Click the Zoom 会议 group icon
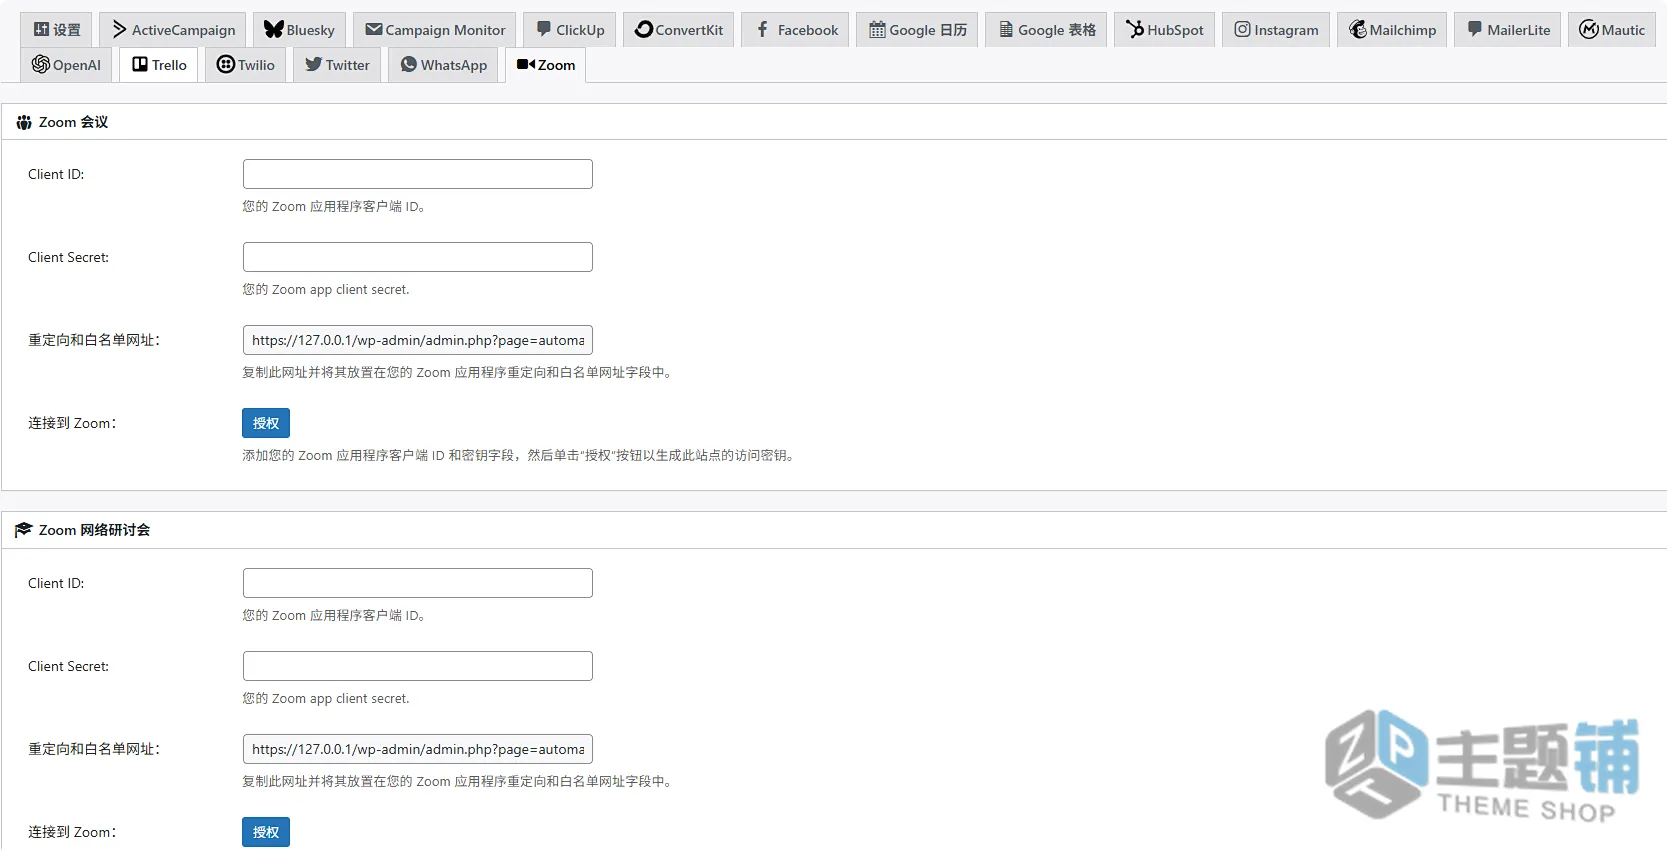This screenshot has width=1667, height=852. 24,122
